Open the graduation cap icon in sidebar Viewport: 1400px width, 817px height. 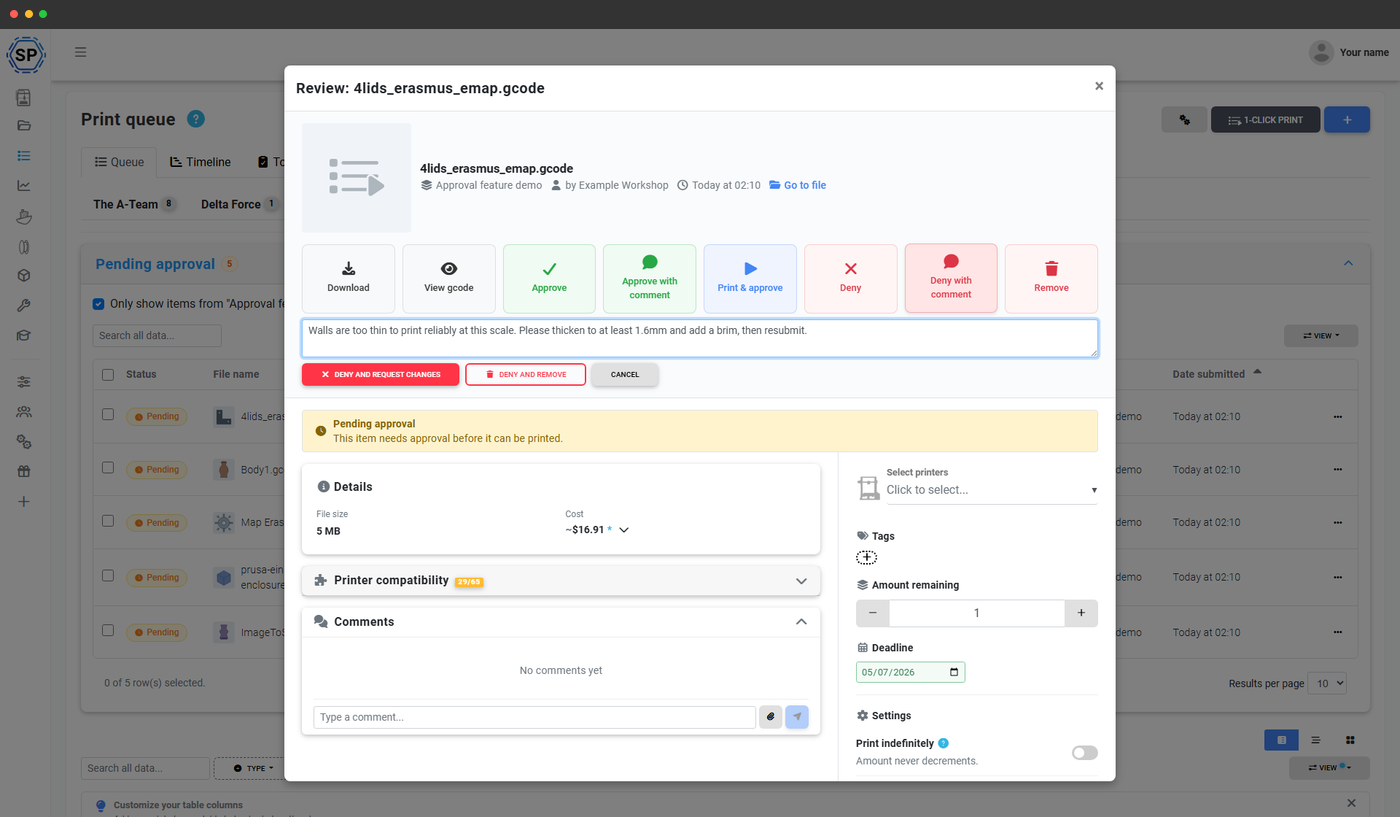pos(24,336)
